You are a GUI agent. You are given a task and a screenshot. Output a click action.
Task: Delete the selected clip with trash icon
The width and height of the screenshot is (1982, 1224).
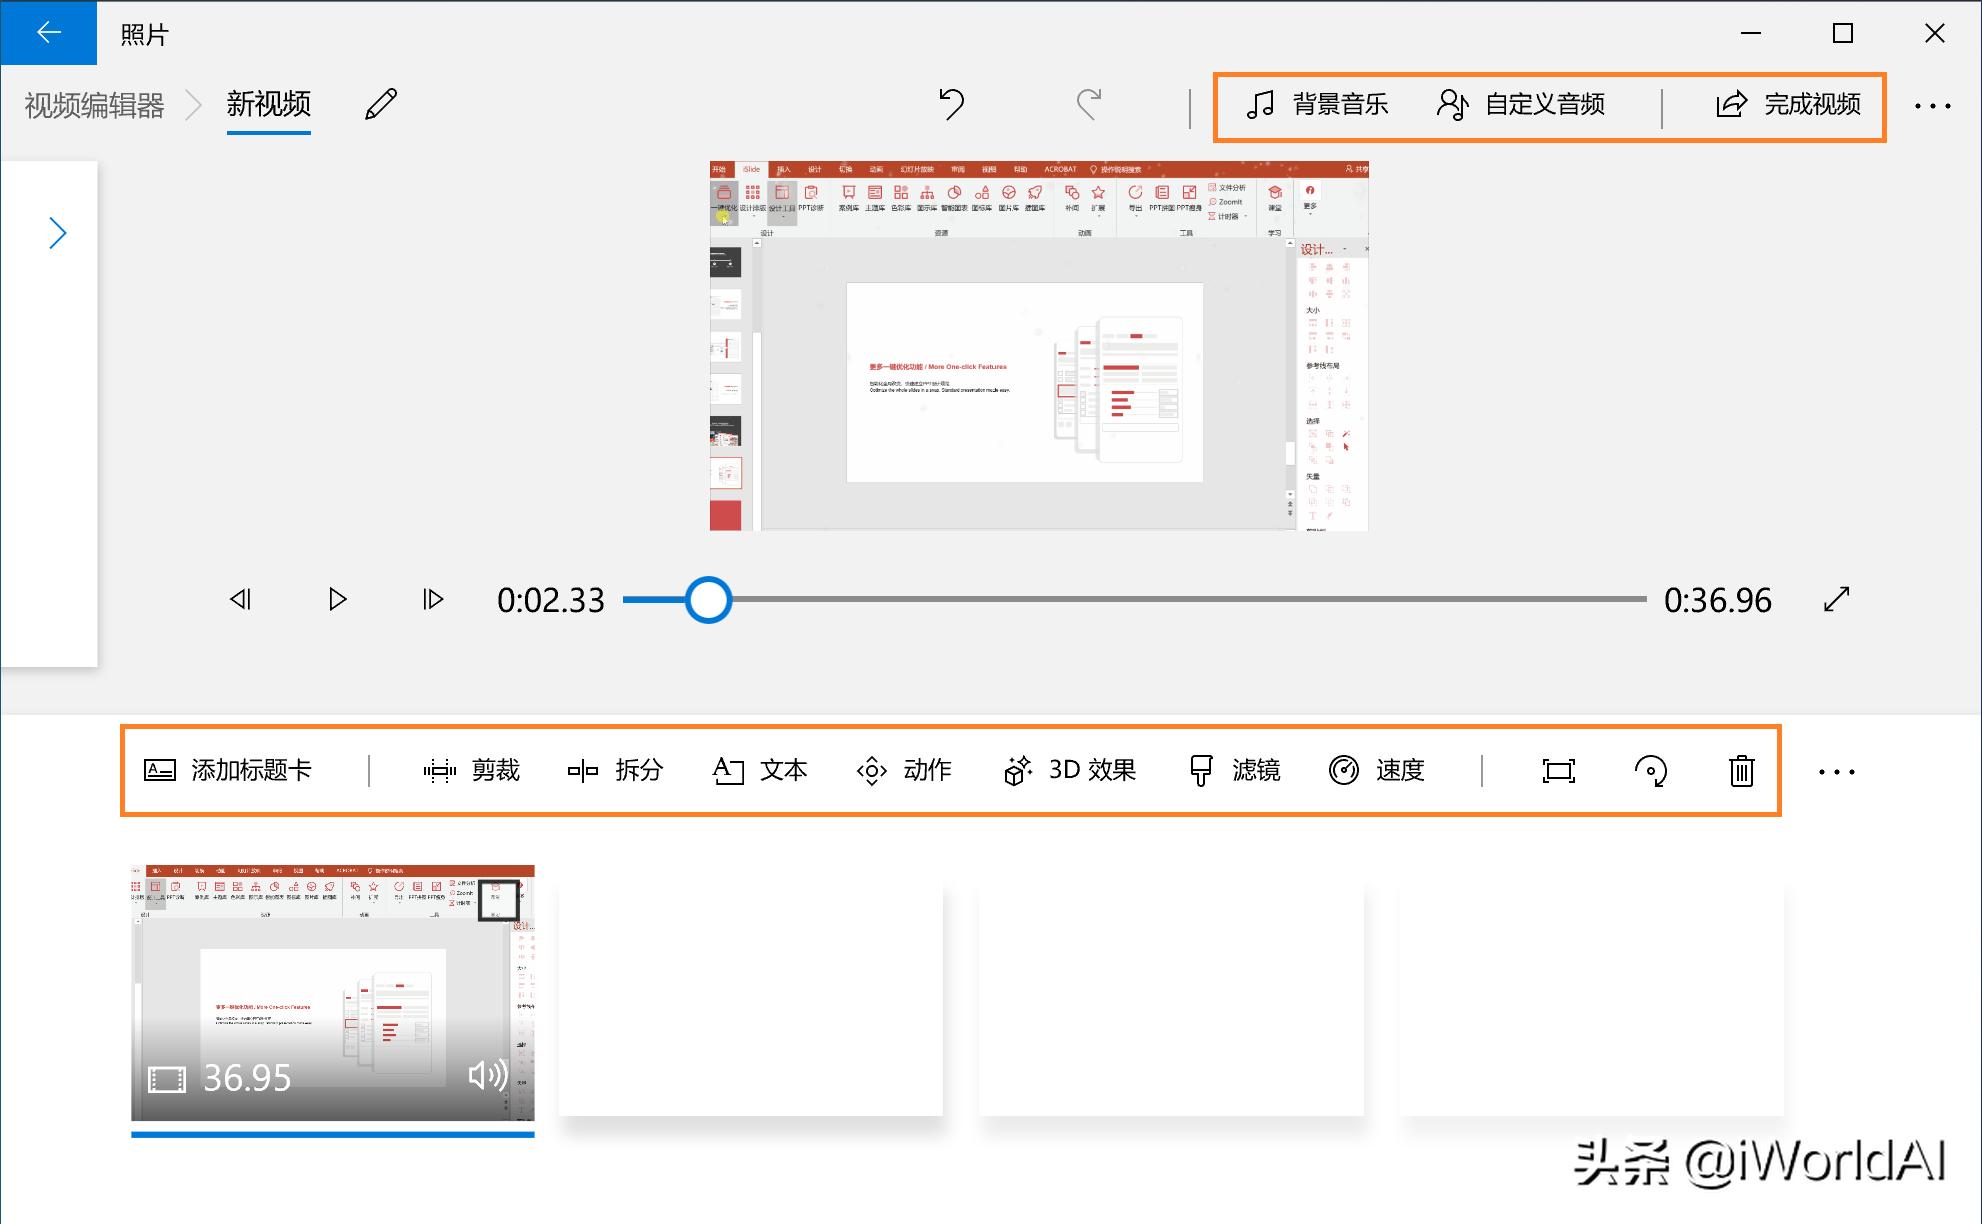(1740, 770)
